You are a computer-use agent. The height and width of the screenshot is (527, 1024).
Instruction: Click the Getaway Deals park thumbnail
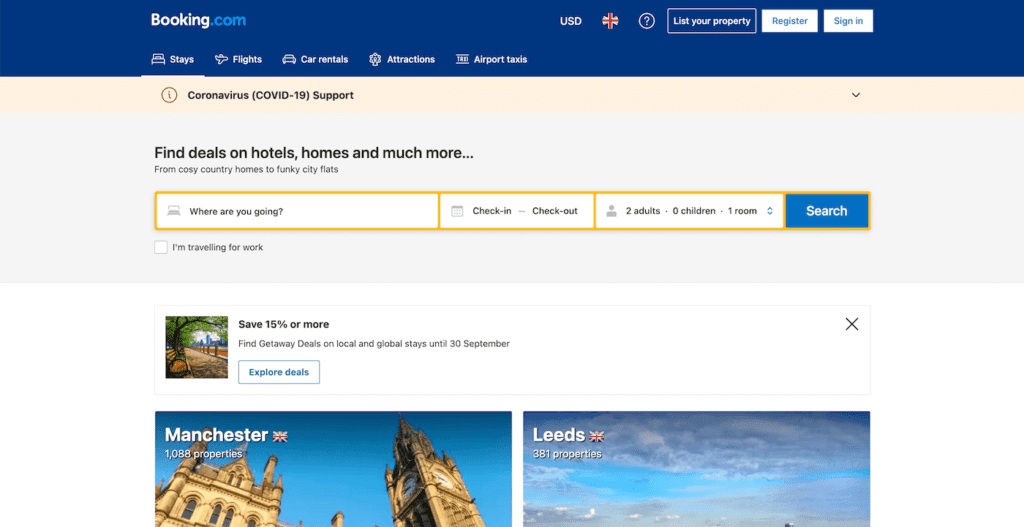click(197, 347)
